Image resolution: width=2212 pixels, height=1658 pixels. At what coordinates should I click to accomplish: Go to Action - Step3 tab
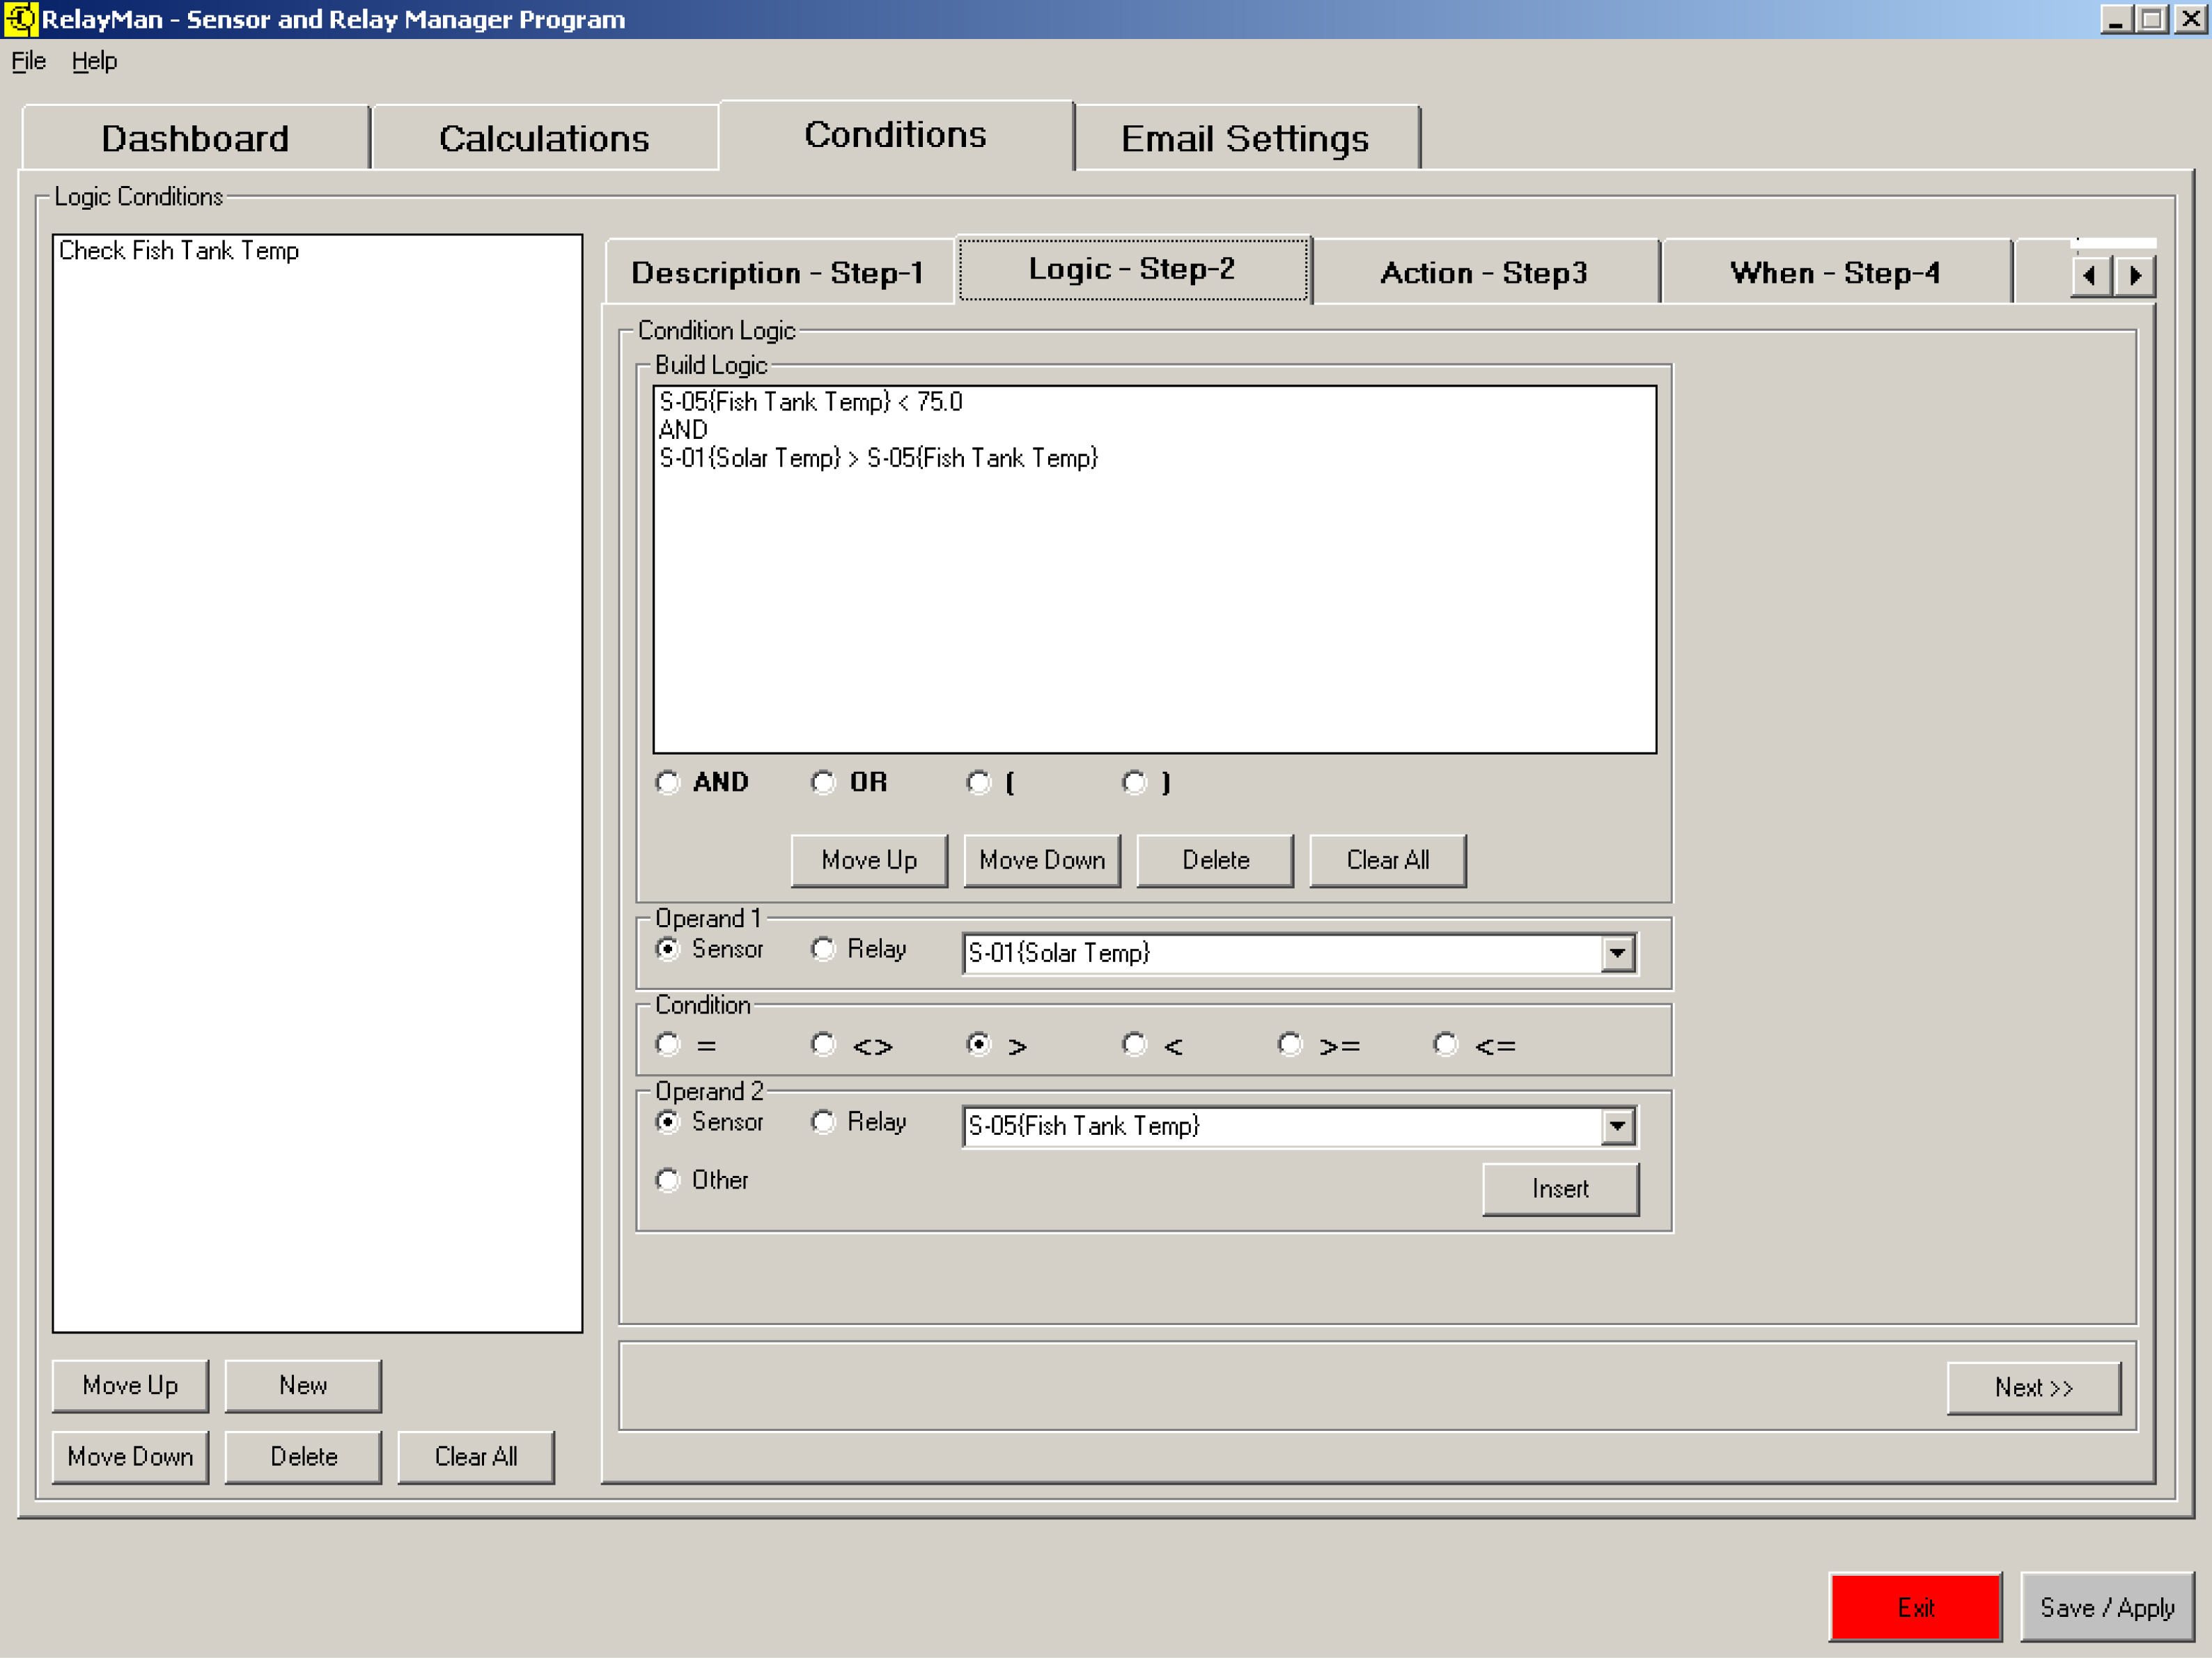pos(1483,272)
